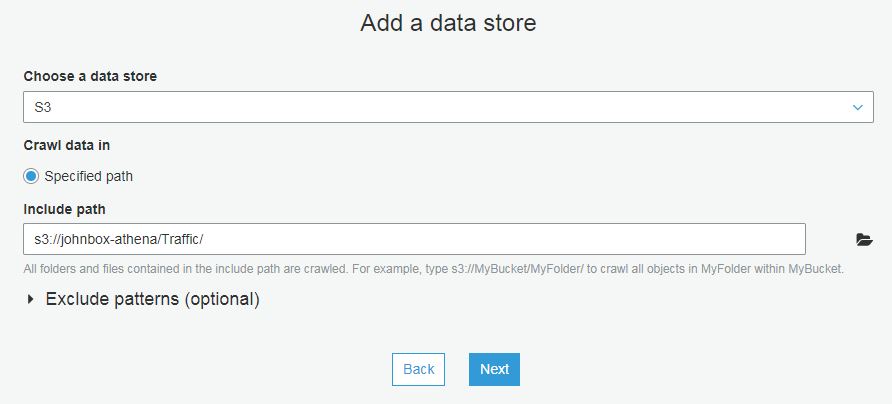Click the "Specified path" radio label text

coord(89,176)
